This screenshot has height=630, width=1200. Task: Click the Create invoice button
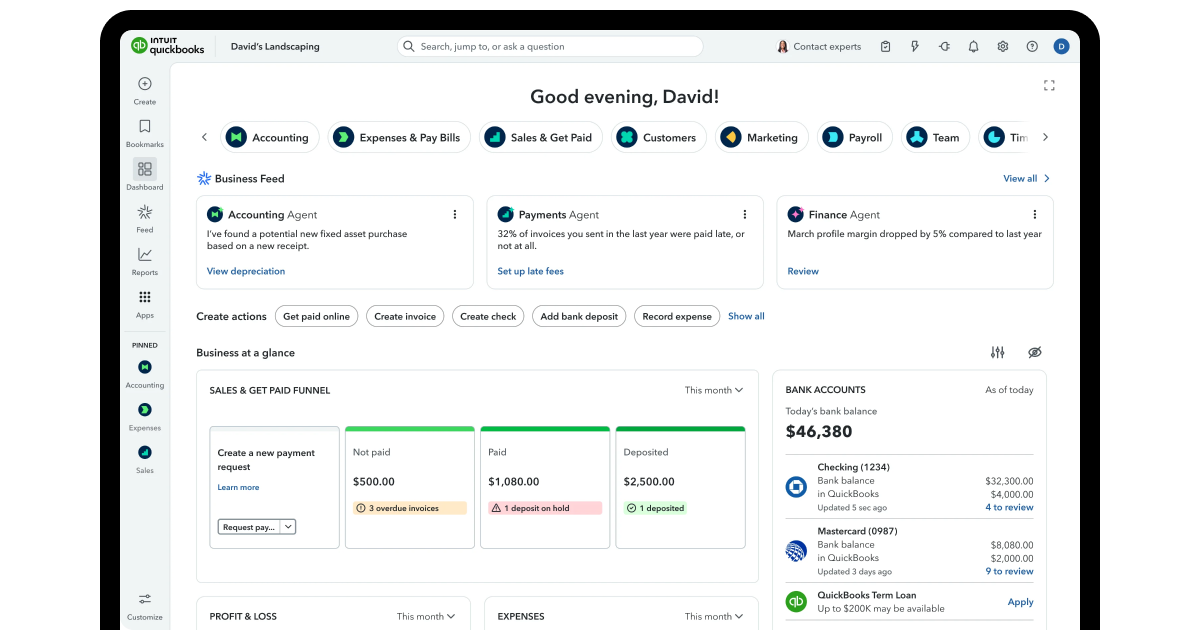point(405,316)
